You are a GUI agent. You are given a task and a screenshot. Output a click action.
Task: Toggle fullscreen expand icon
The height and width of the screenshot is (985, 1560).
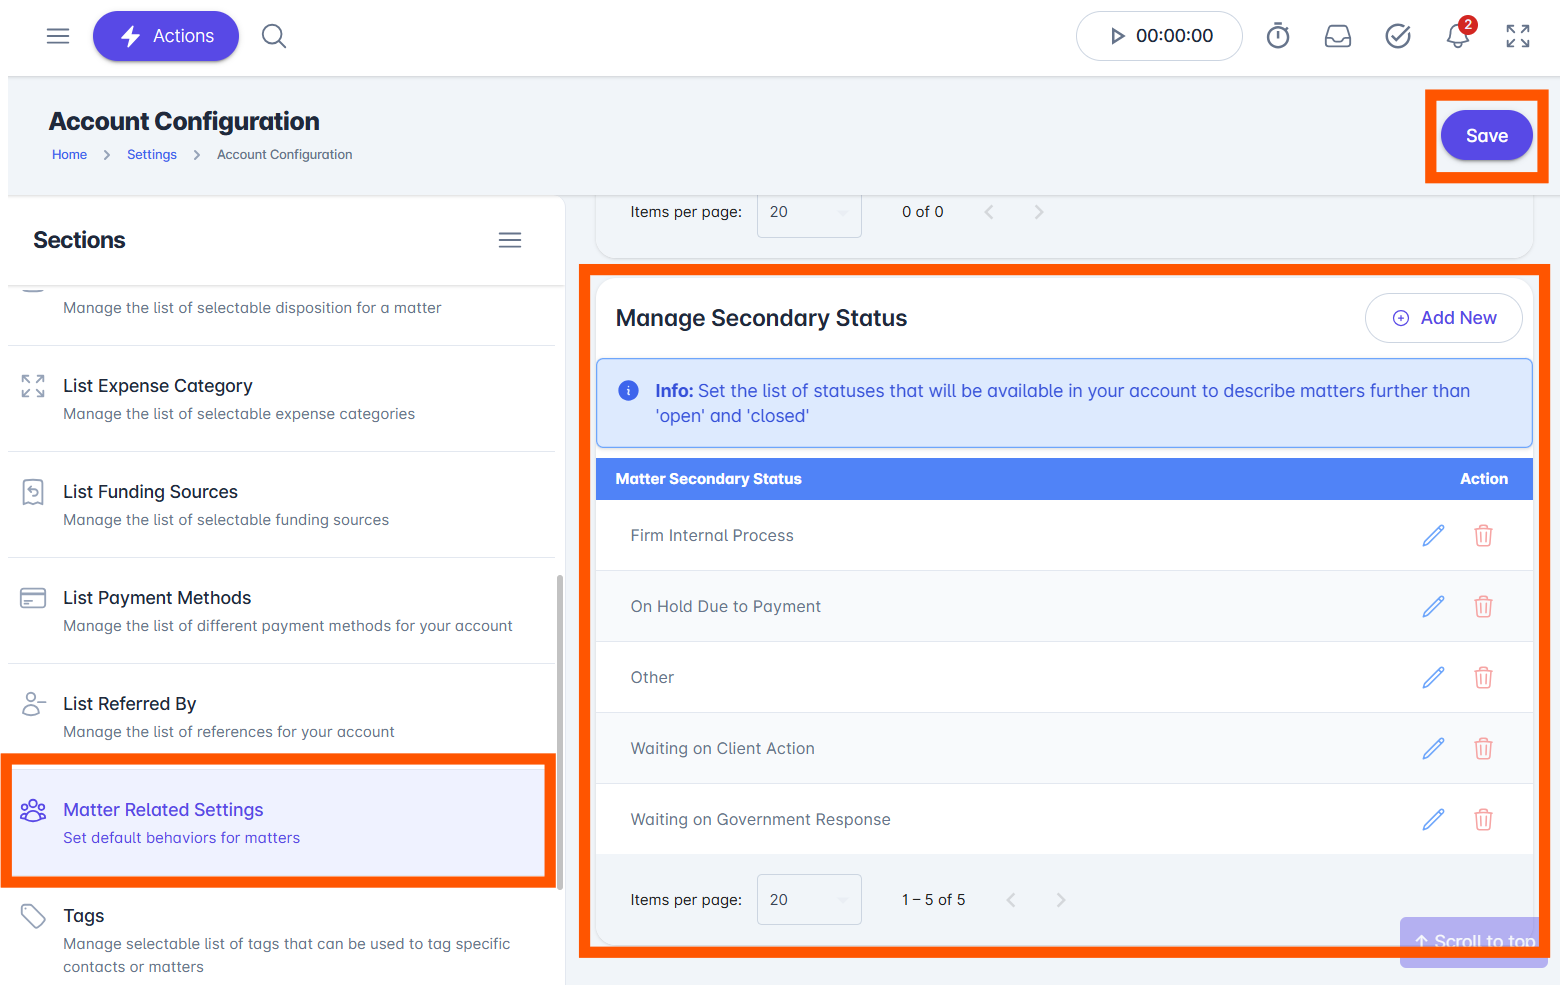click(x=1518, y=36)
